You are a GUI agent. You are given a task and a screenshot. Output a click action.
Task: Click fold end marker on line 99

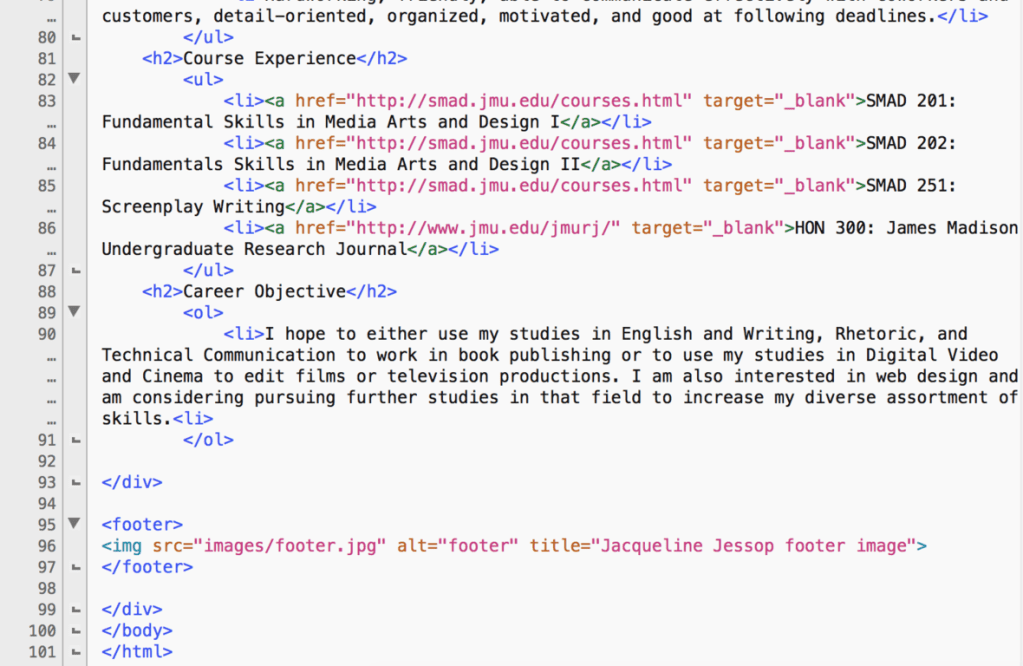tap(74, 609)
